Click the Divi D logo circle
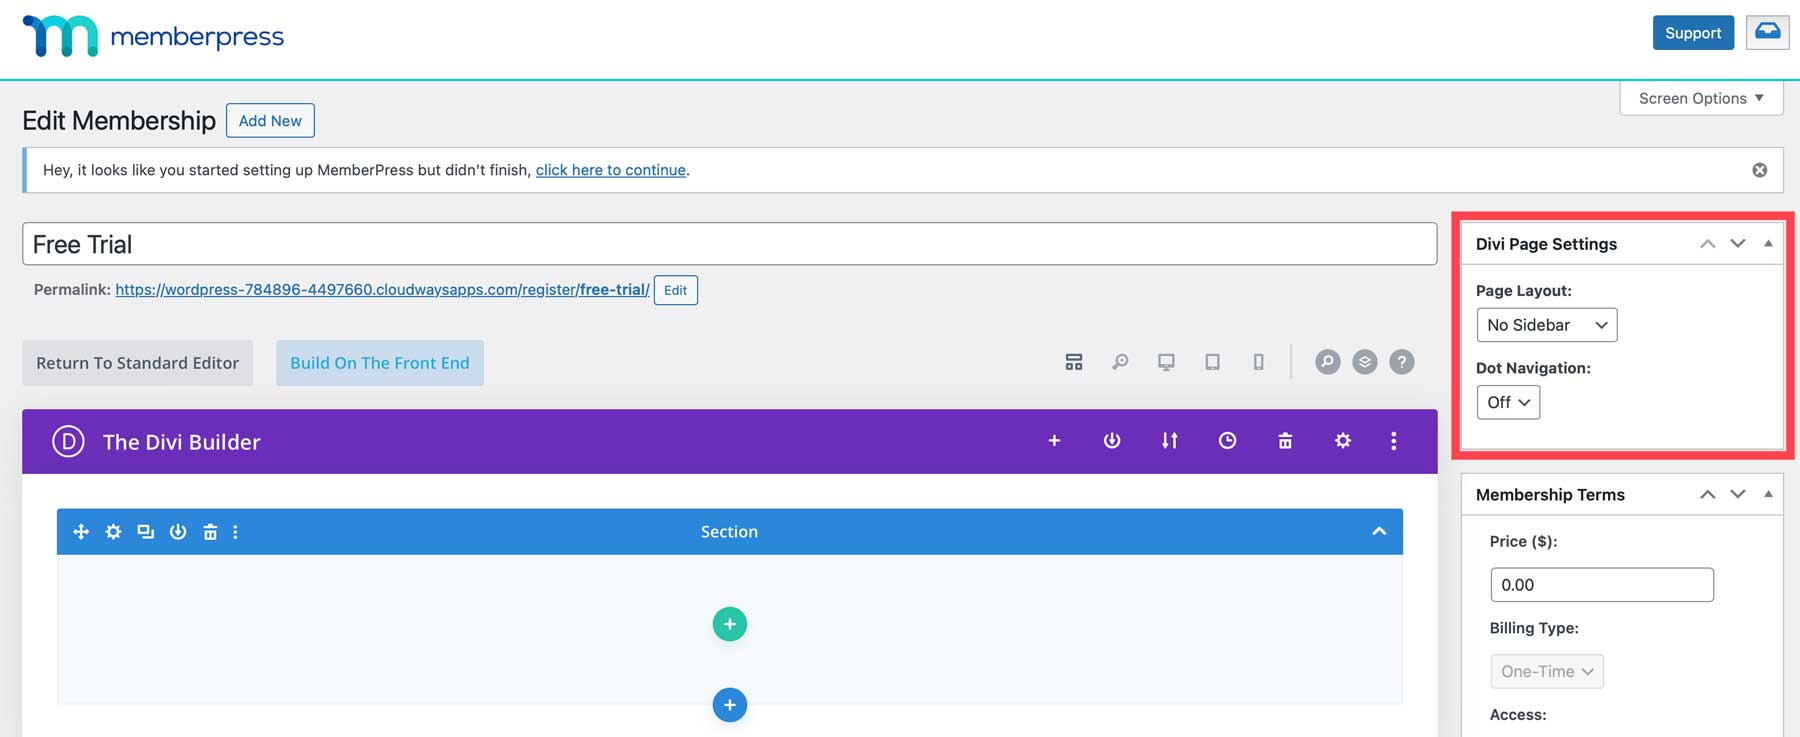This screenshot has width=1800, height=737. 68,441
